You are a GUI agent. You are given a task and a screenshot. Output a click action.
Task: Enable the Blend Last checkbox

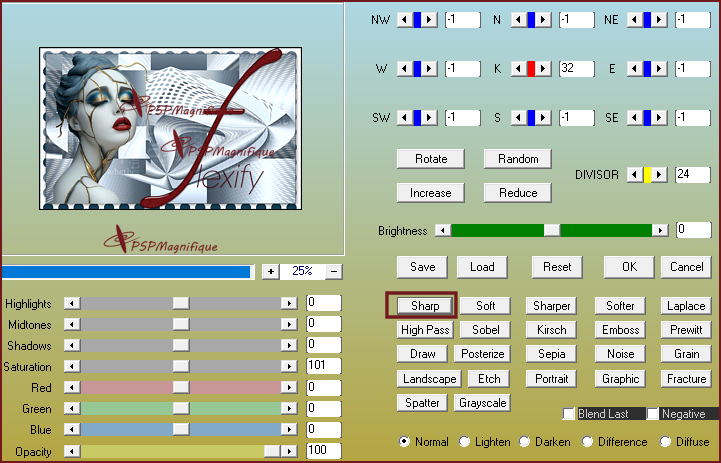[569, 414]
